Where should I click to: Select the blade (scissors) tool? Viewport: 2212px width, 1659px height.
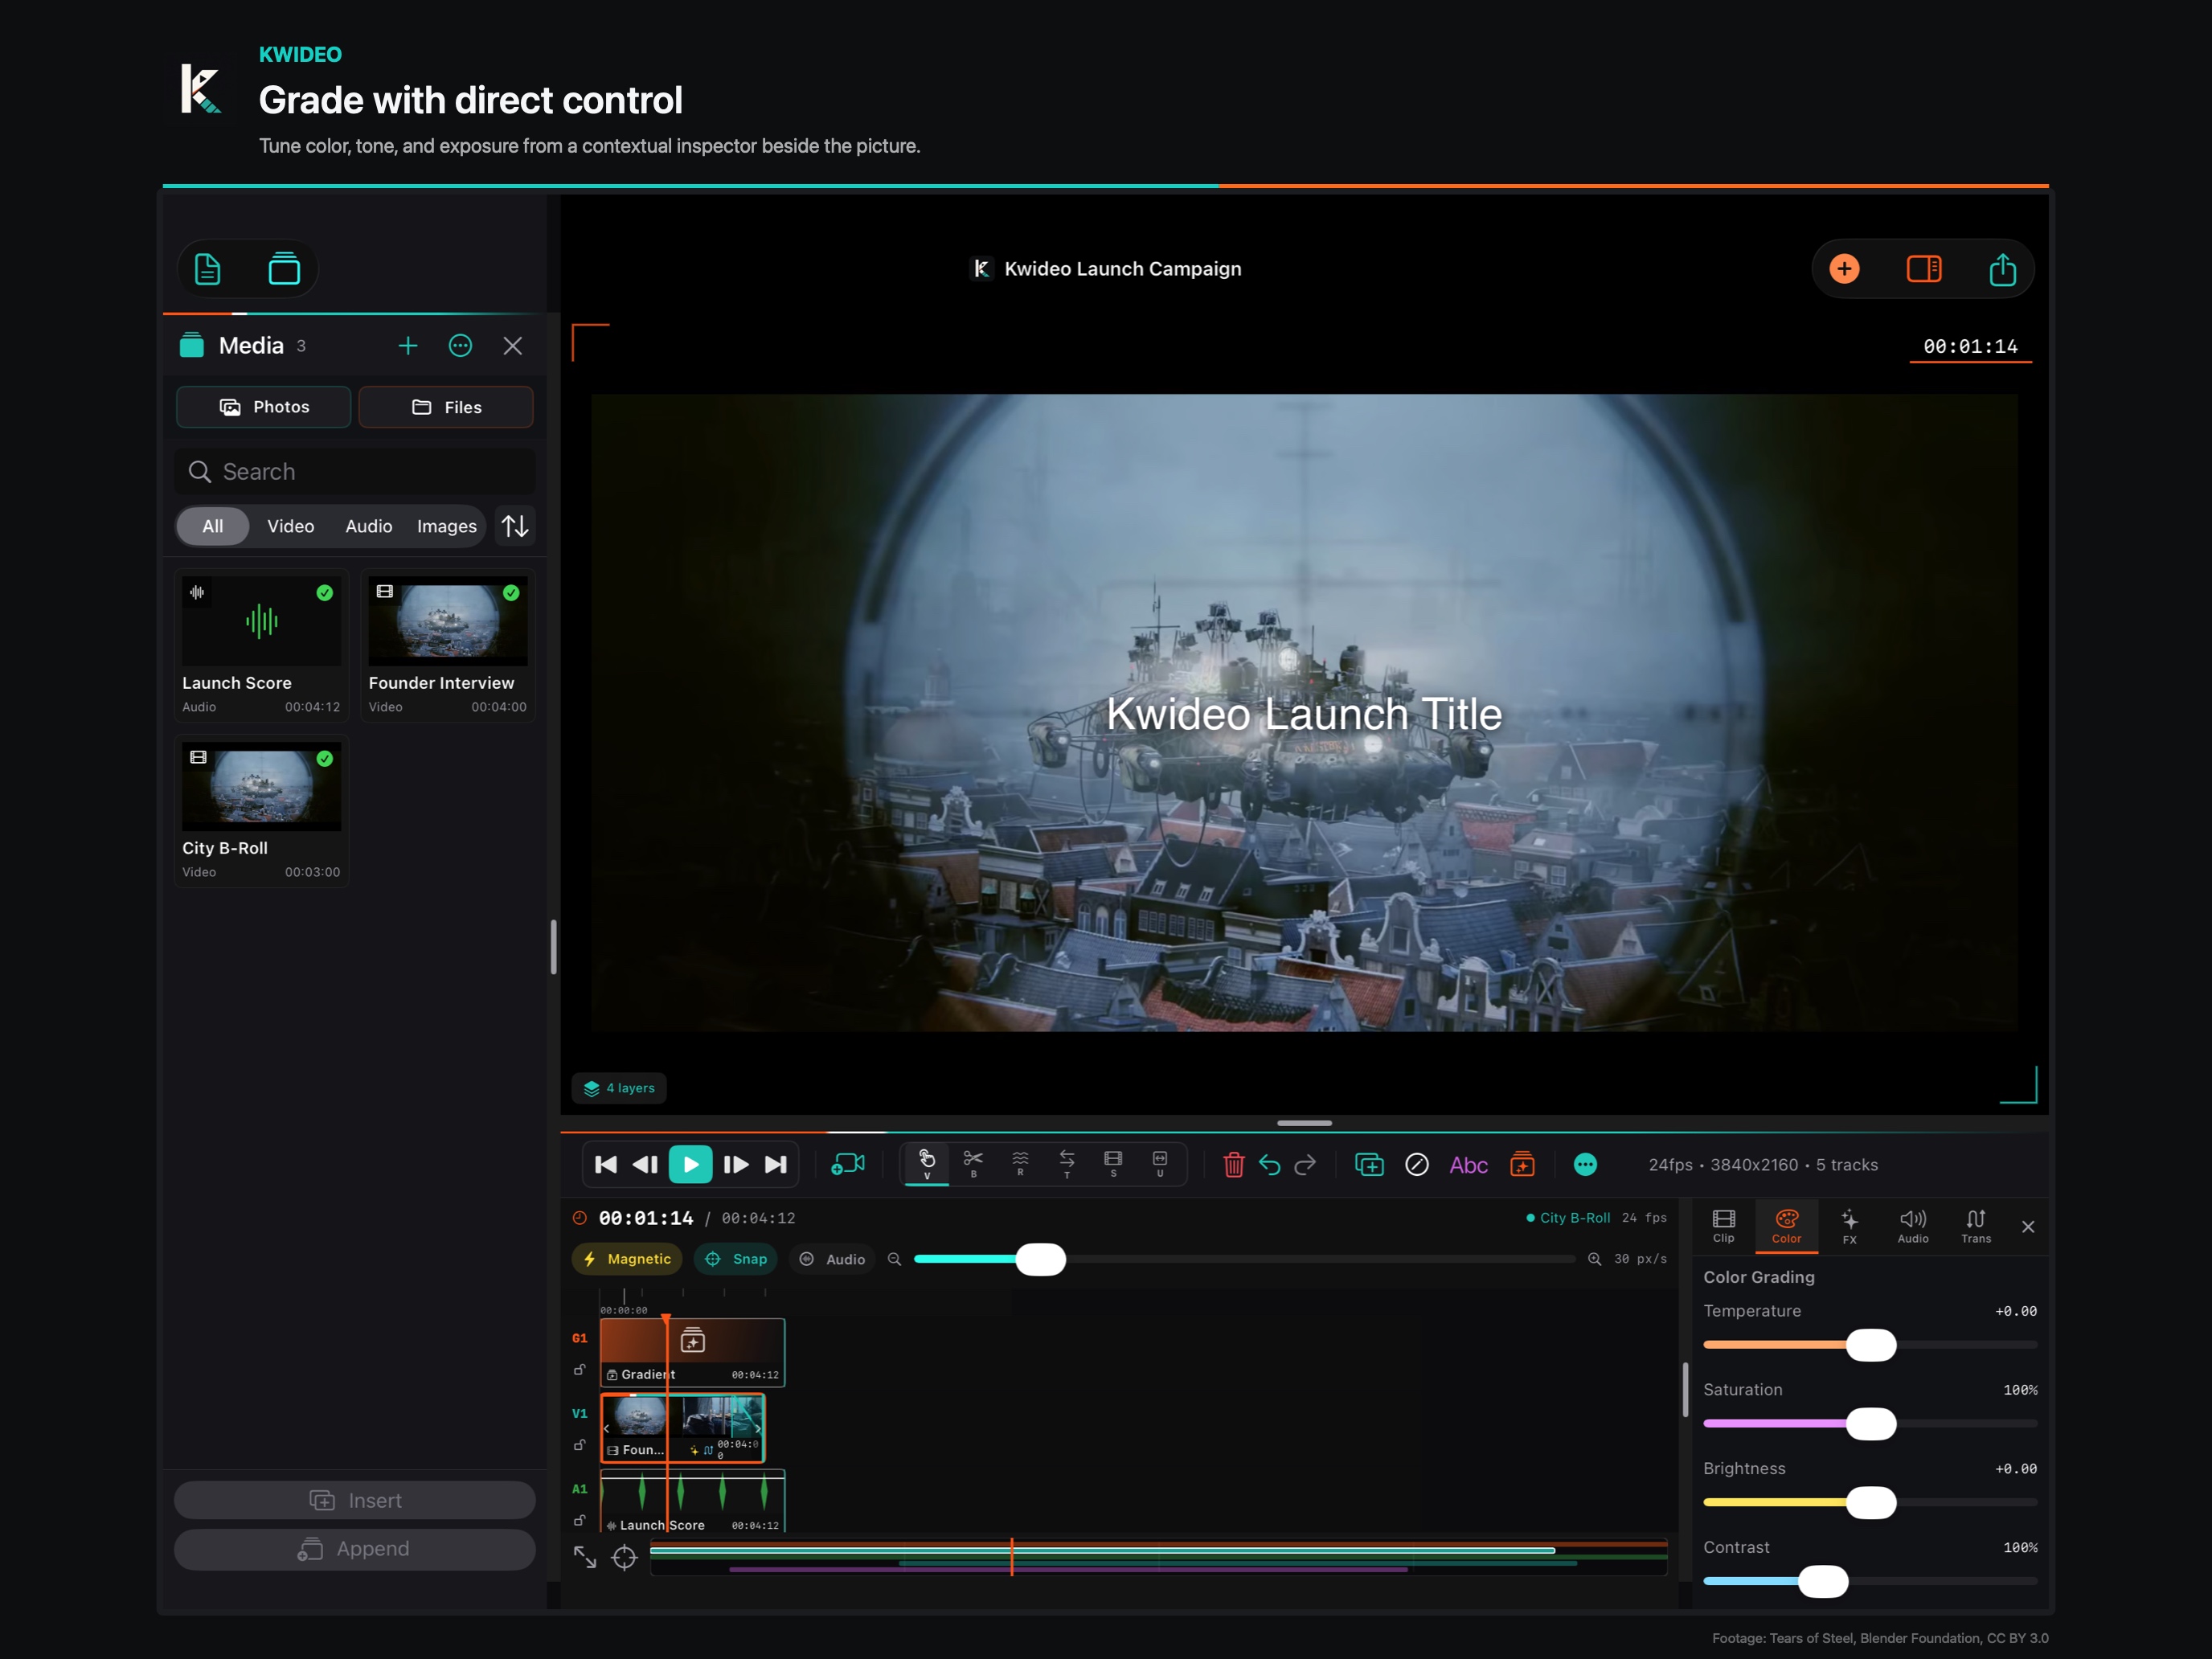pyautogui.click(x=972, y=1164)
